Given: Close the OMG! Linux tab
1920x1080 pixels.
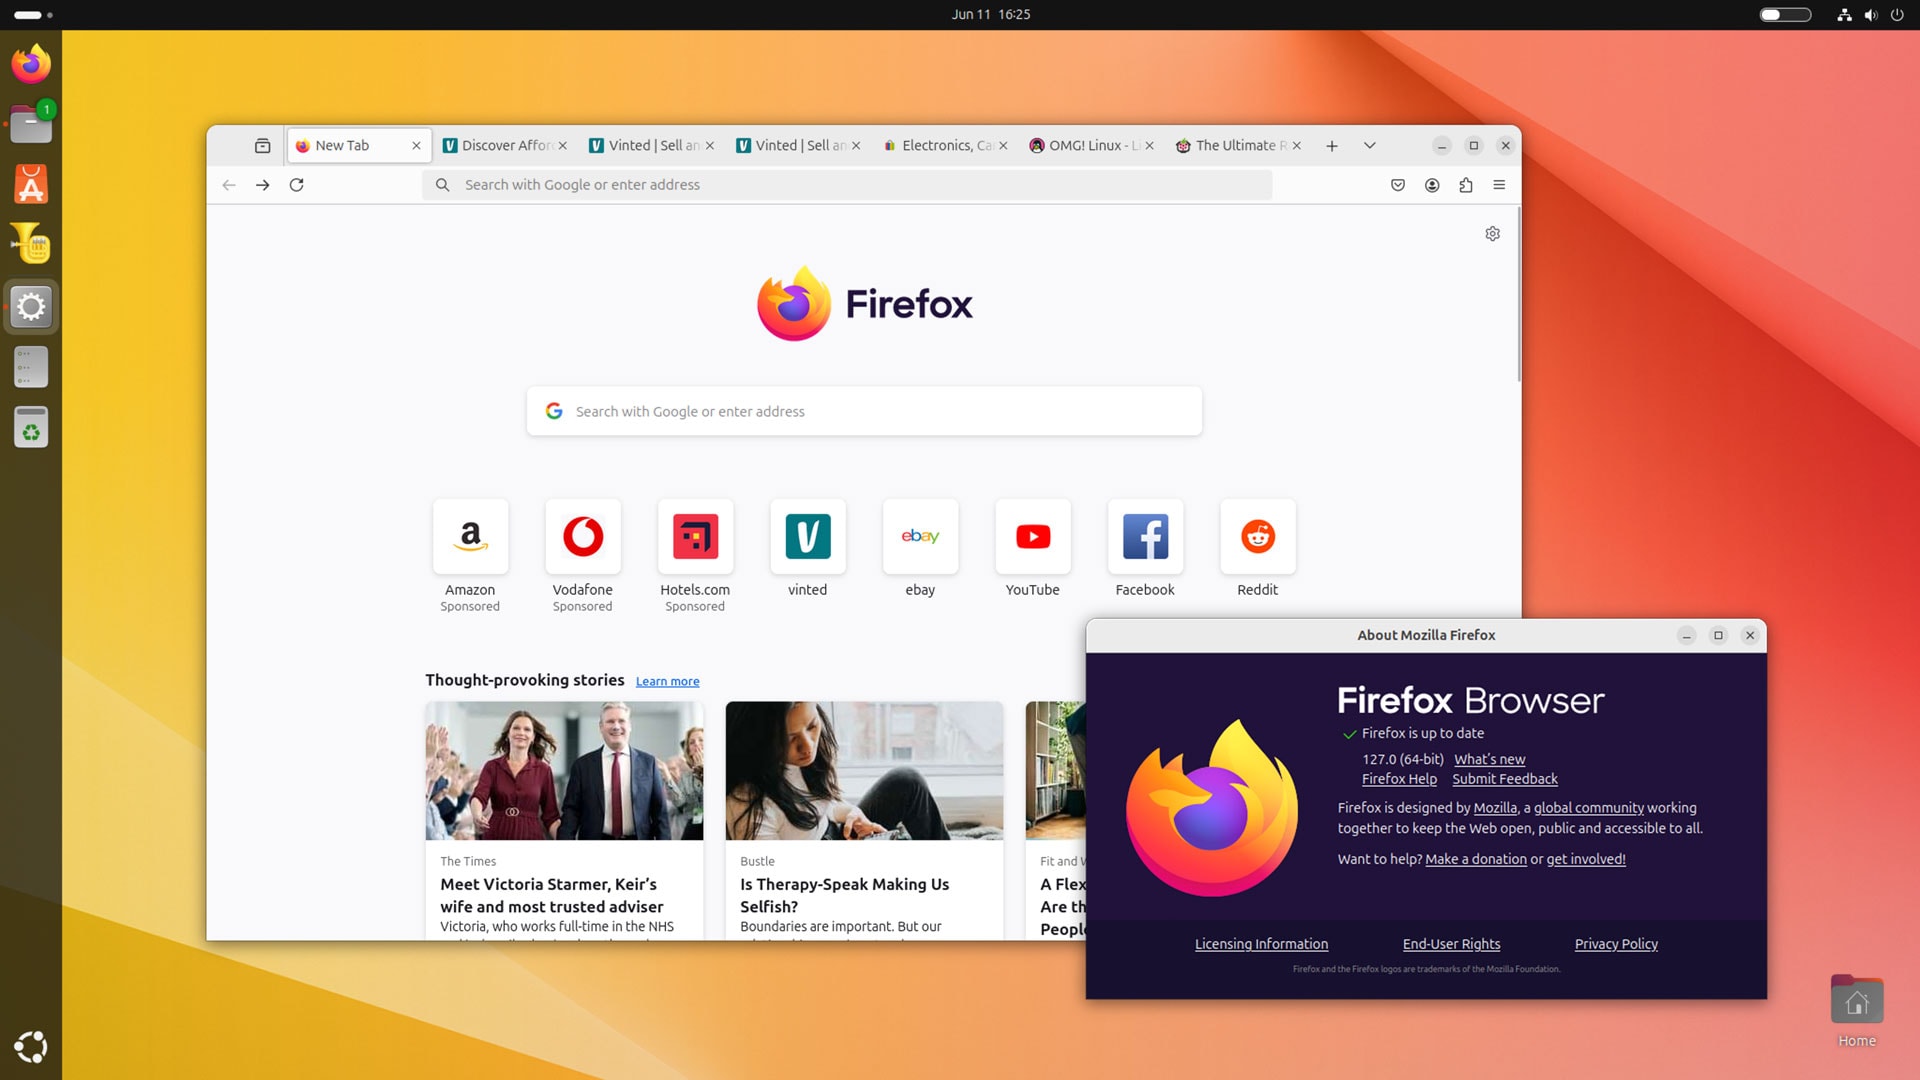Looking at the screenshot, I should point(1150,146).
